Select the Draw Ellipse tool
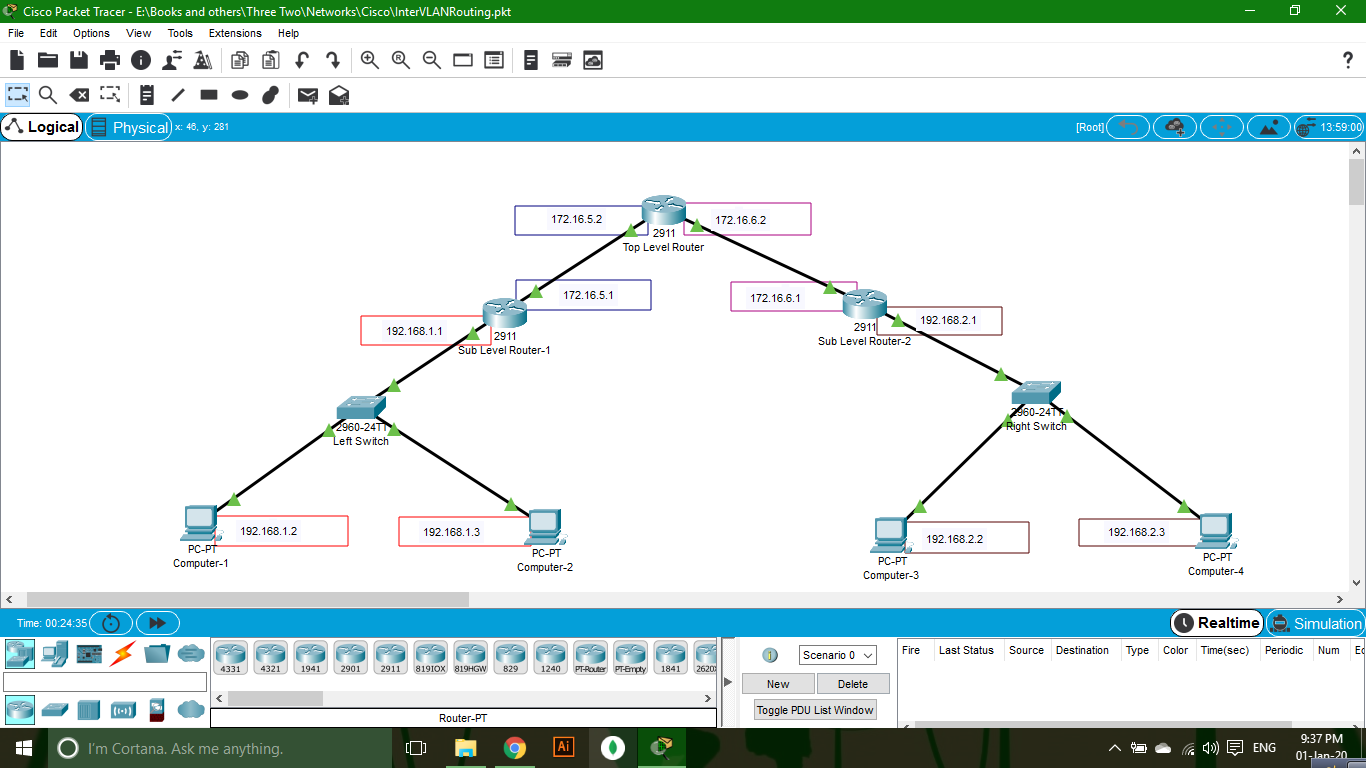This screenshot has width=1366, height=768. point(240,95)
